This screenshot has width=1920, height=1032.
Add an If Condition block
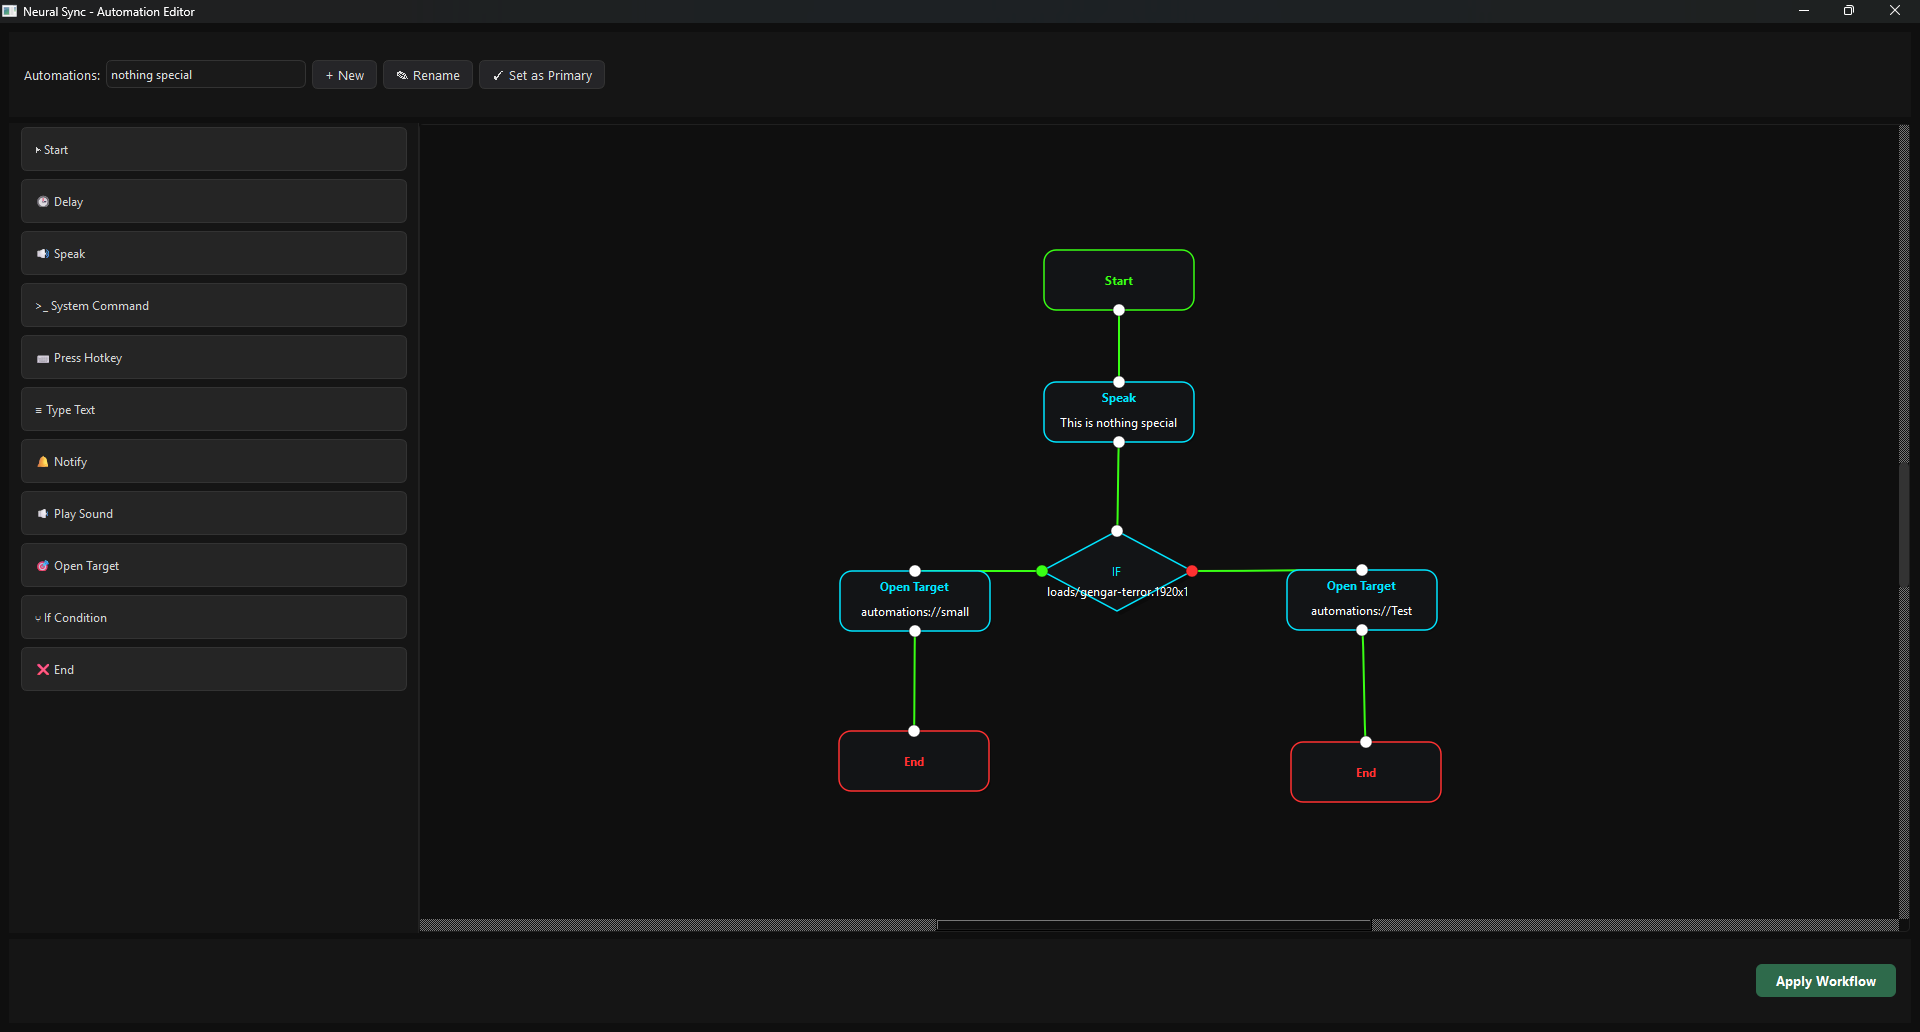pyautogui.click(x=214, y=617)
